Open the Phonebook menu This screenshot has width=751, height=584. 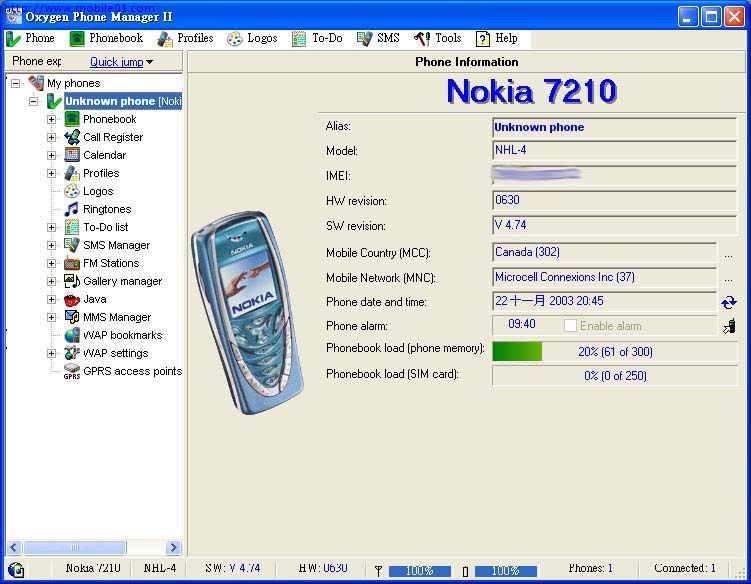pyautogui.click(x=106, y=38)
